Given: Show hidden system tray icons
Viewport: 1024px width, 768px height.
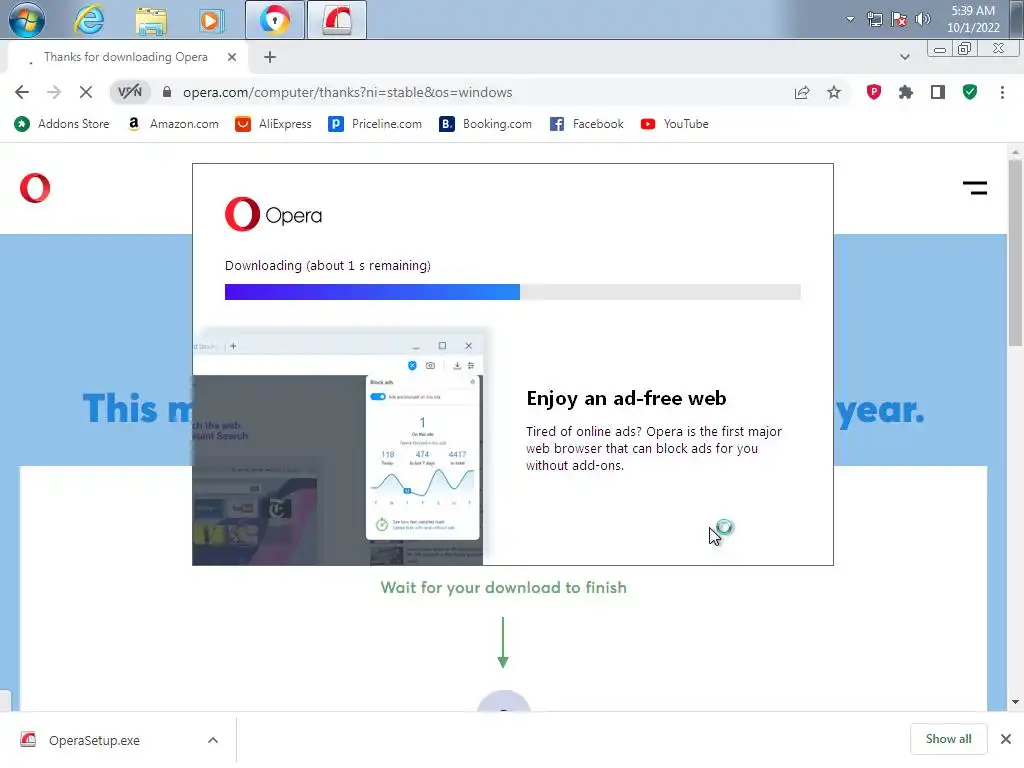Looking at the screenshot, I should click(850, 19).
